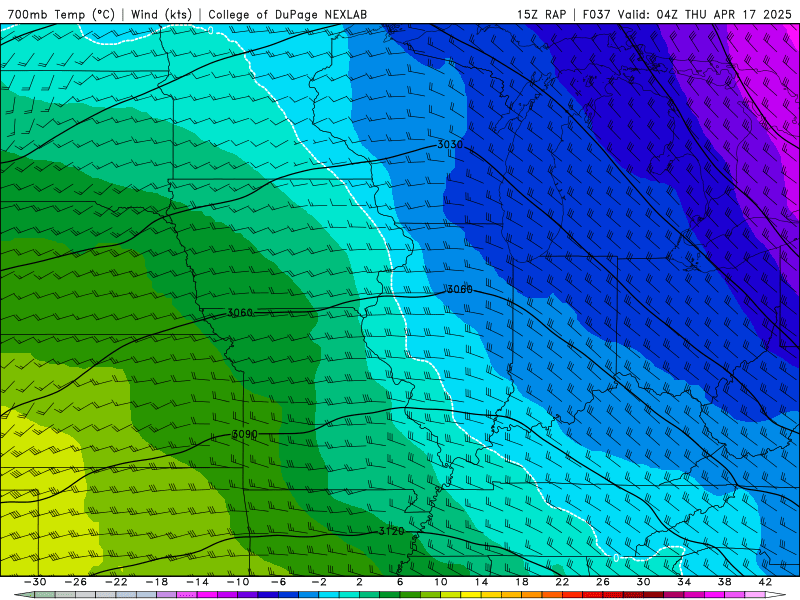Click the 'F037' forecast hour label
Image resolution: width=800 pixels, height=600 pixels.
click(596, 14)
